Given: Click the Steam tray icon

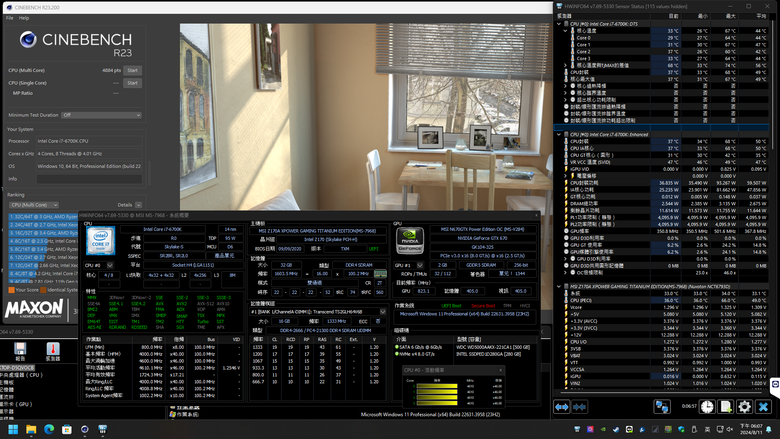Looking at the screenshot, I should (x=616, y=429).
